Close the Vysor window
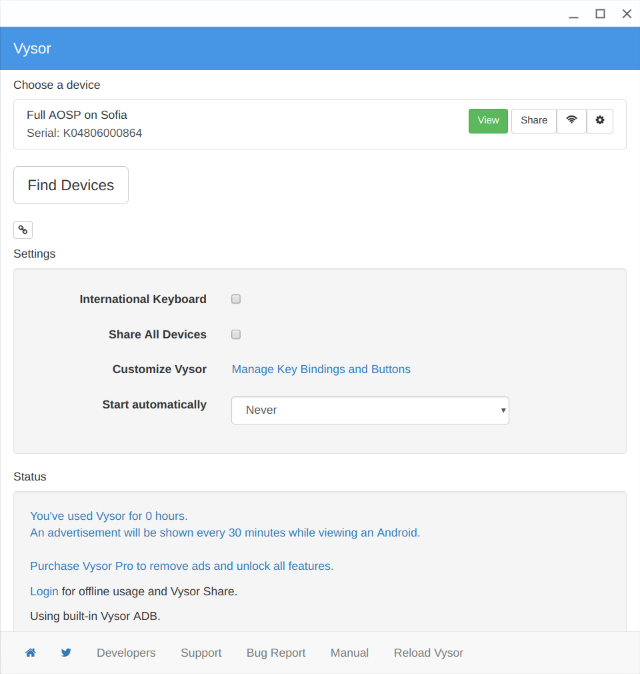 (627, 14)
